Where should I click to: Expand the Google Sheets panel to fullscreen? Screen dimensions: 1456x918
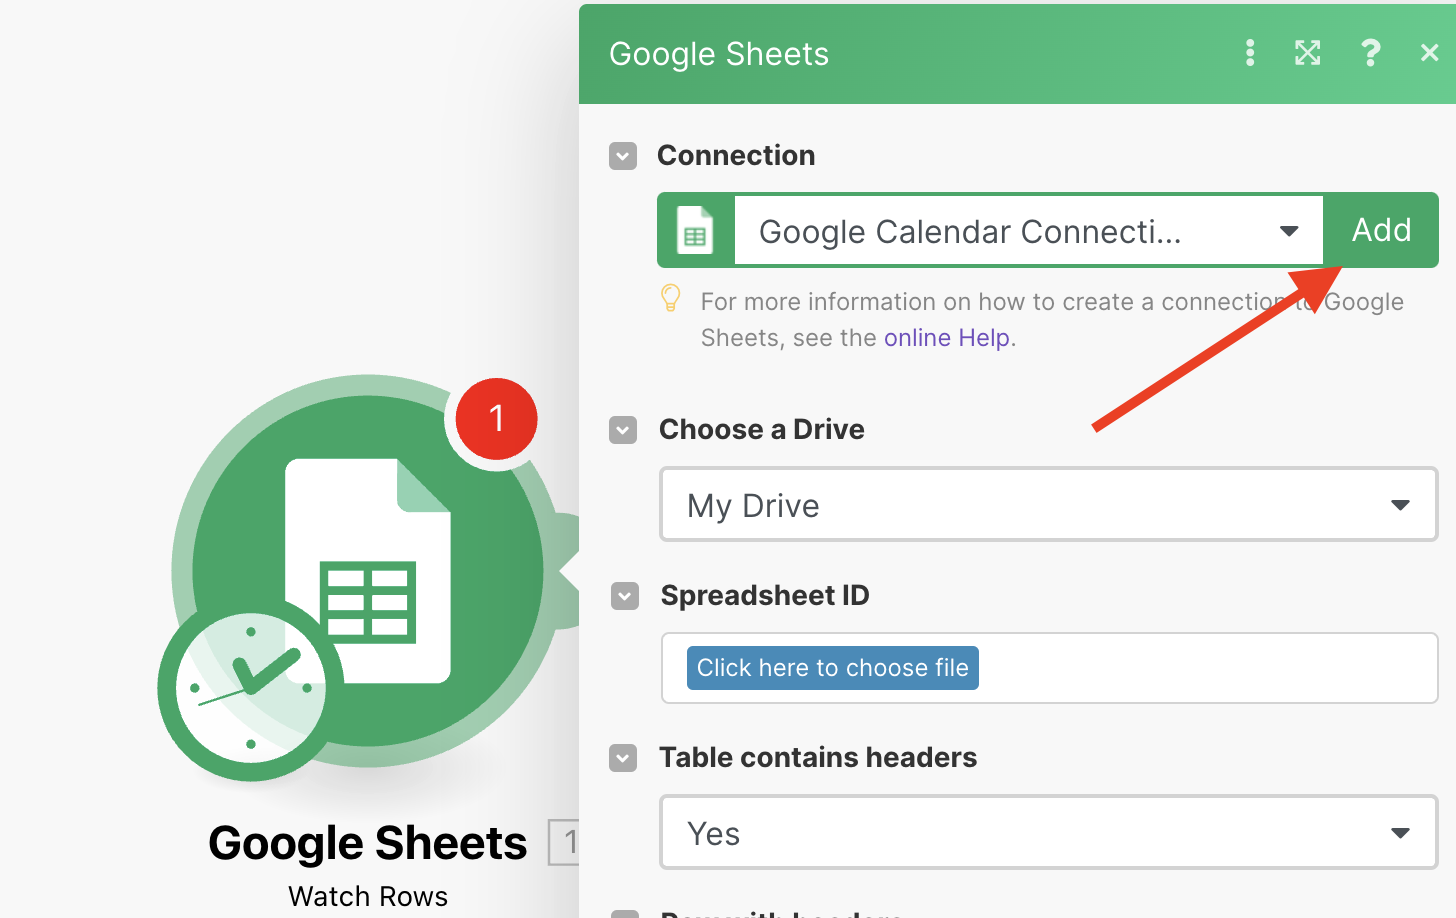(1307, 53)
